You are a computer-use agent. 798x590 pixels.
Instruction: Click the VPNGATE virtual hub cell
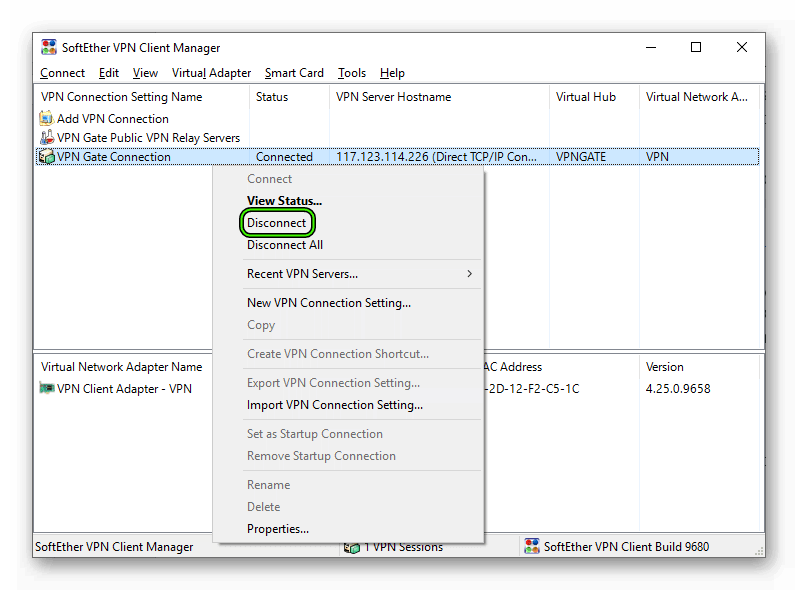pyautogui.click(x=581, y=157)
